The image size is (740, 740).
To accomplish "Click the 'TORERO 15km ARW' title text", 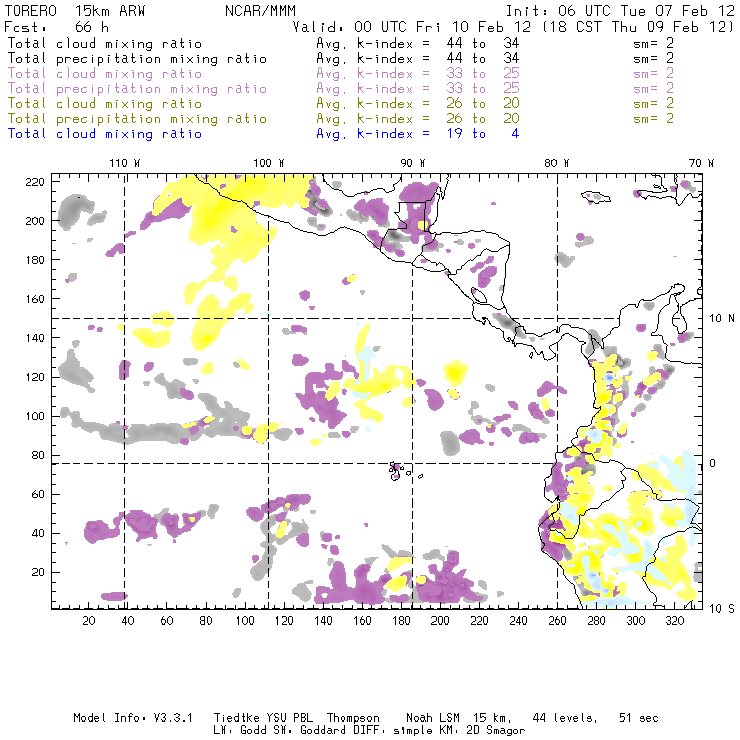I will 75,11.
